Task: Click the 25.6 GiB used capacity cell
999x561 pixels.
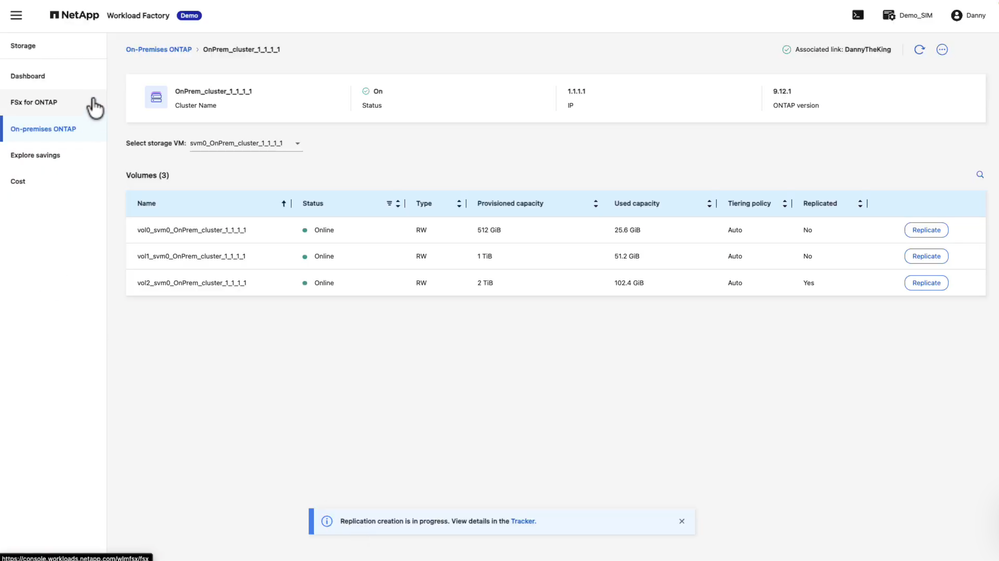Action: (627, 231)
